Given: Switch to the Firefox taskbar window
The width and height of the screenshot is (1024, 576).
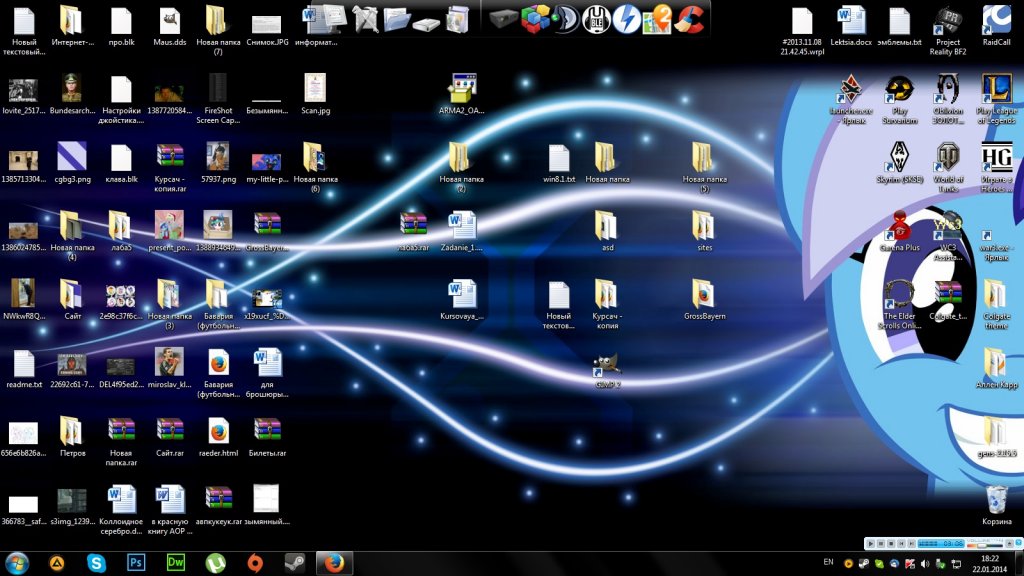Looking at the screenshot, I should (335, 563).
